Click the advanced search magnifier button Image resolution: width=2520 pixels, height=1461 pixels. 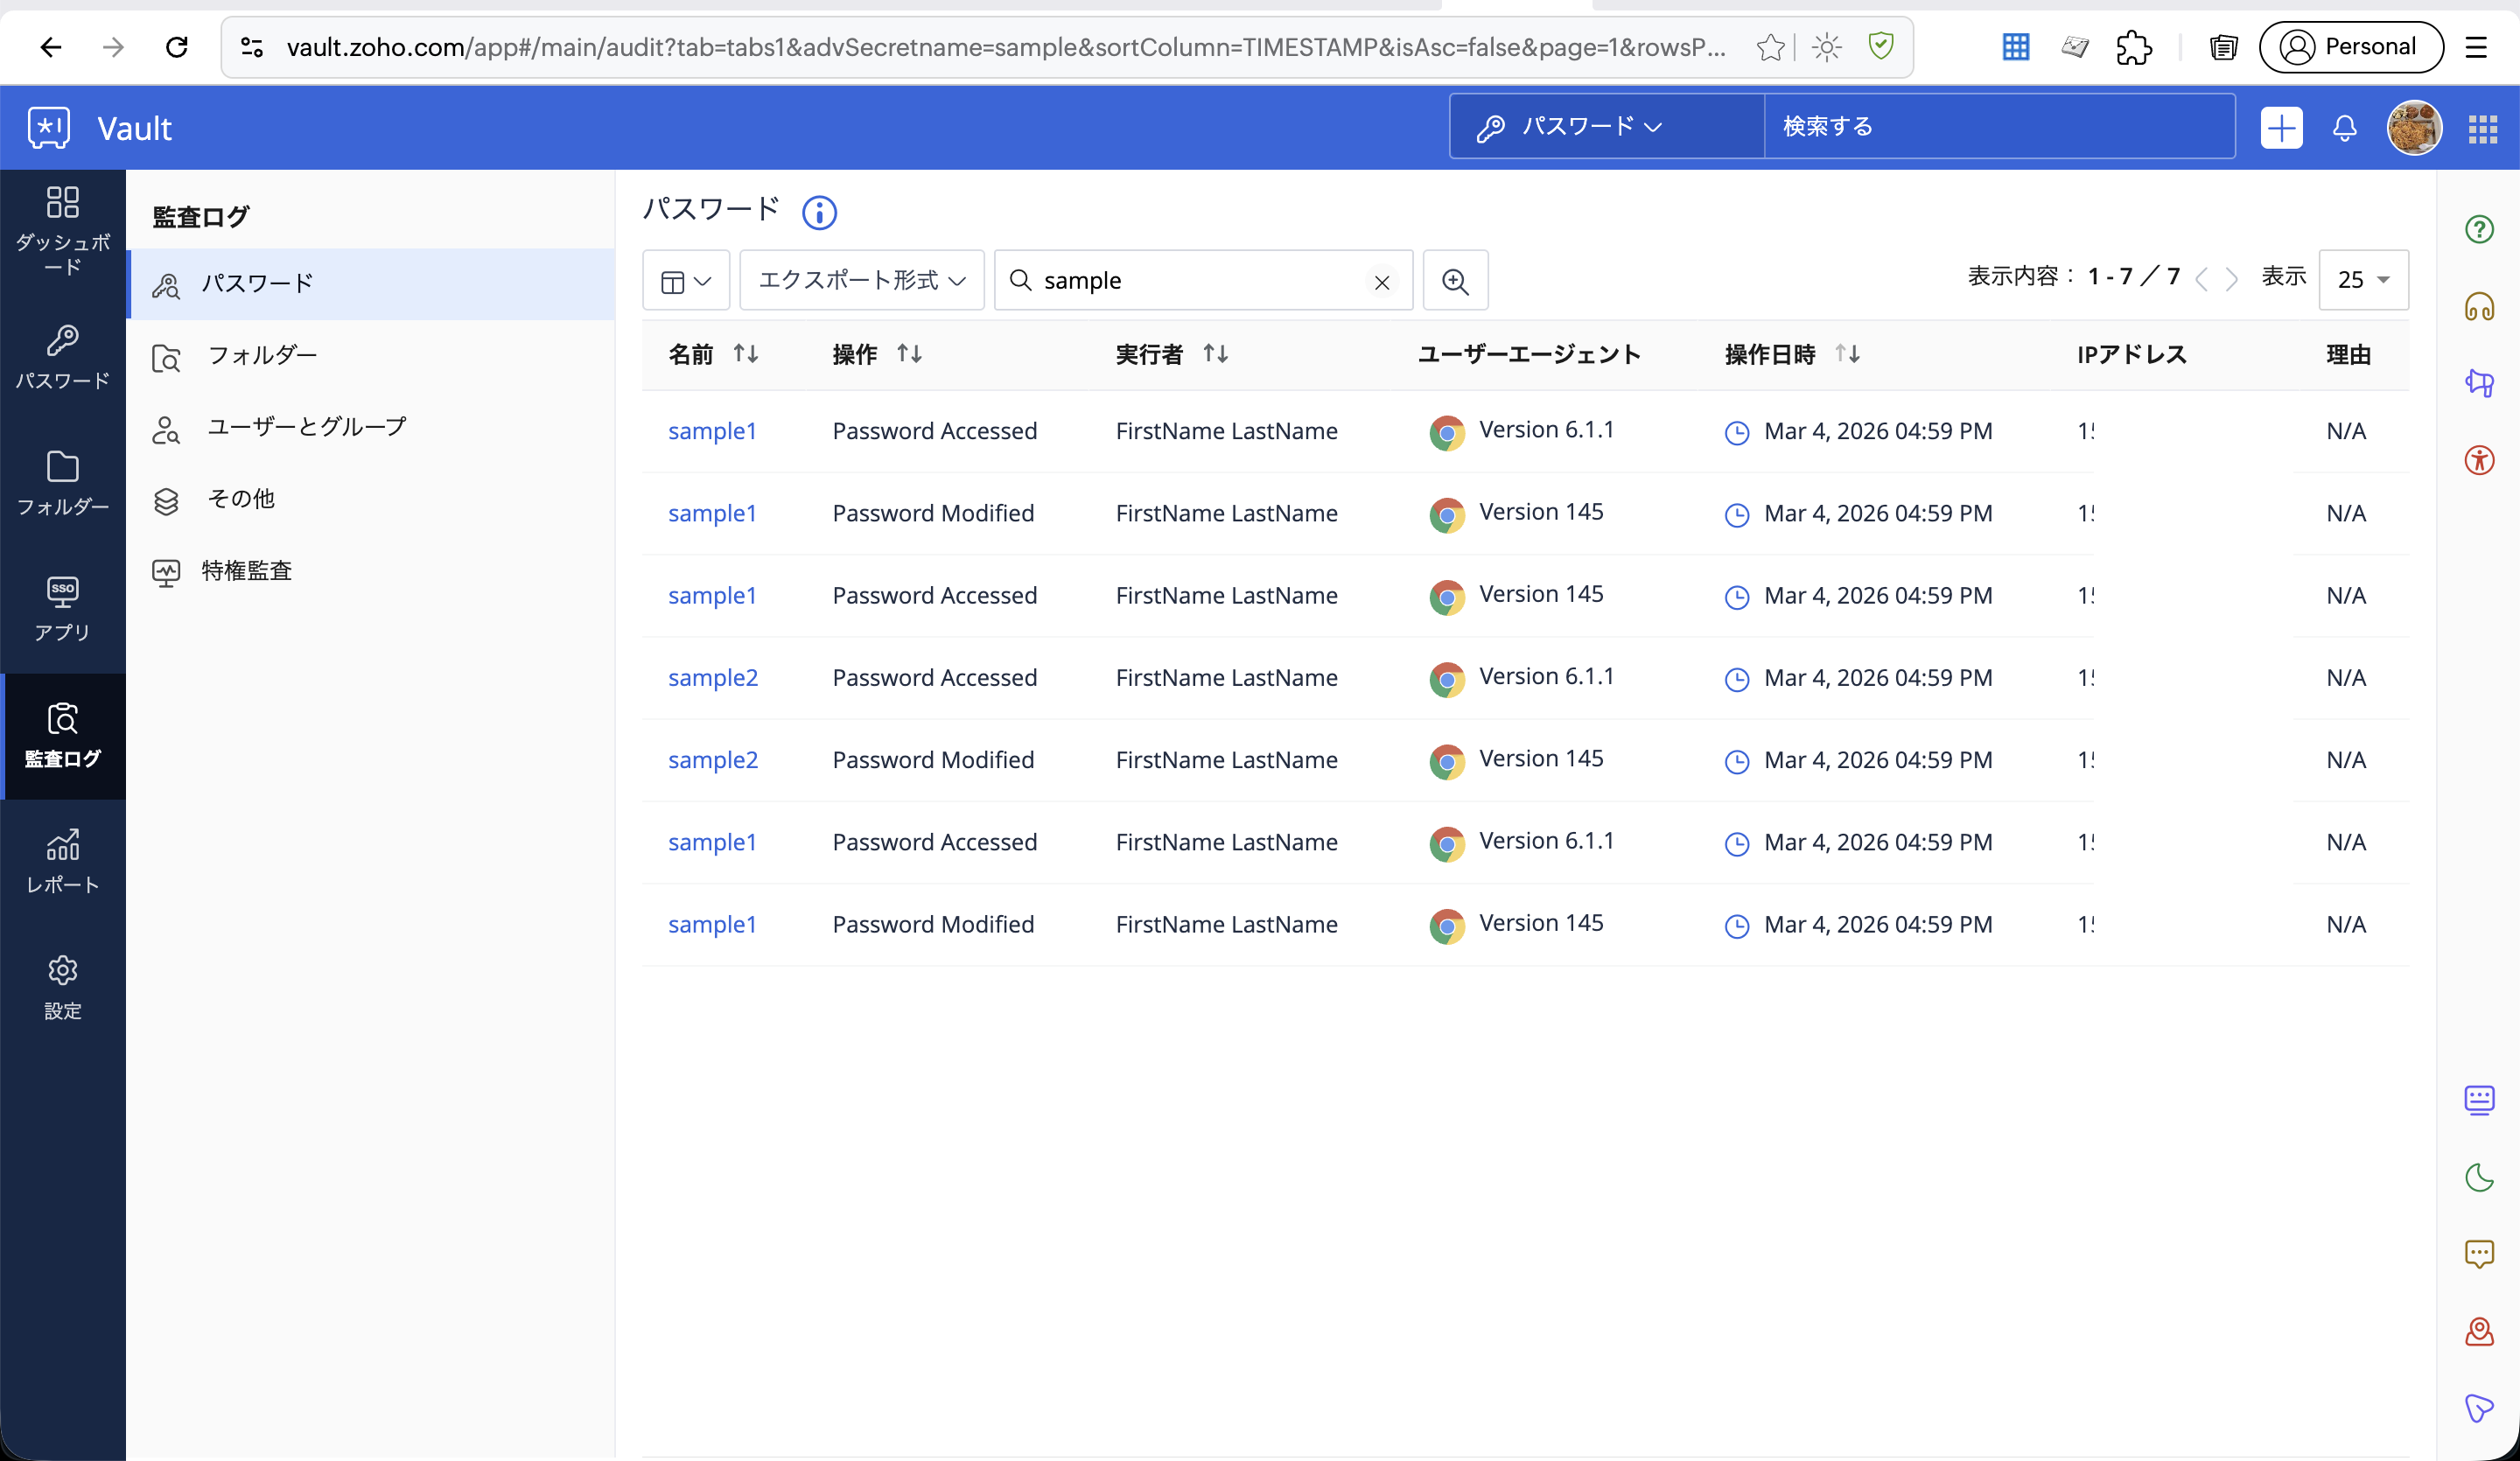[x=1455, y=281]
